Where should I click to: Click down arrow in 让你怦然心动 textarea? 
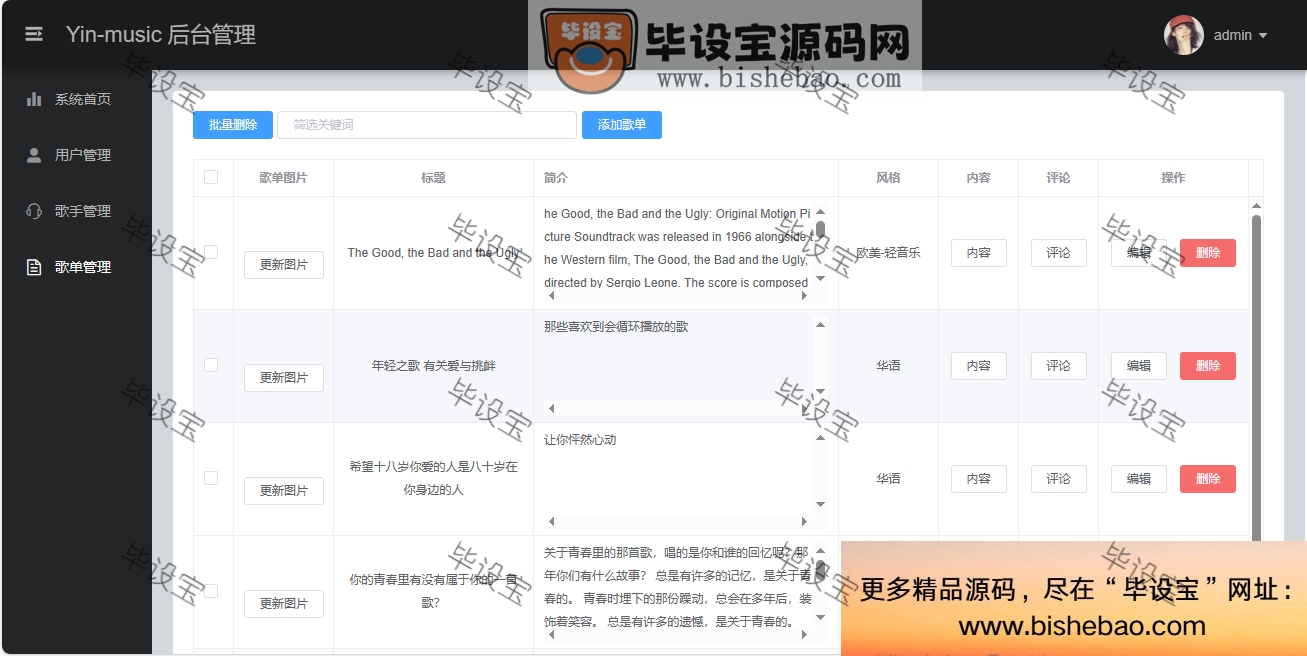pos(821,505)
